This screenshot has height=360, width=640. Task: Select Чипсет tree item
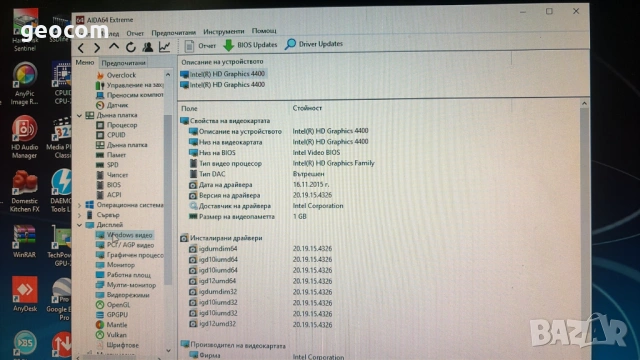tap(112, 175)
